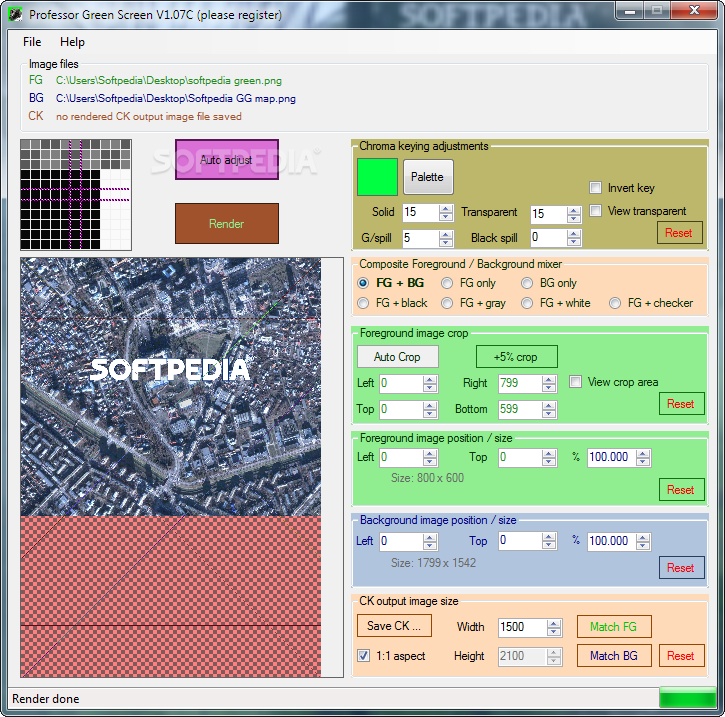Image resolution: width=725 pixels, height=717 pixels.
Task: Decrease the background position Top value
Action: click(549, 545)
